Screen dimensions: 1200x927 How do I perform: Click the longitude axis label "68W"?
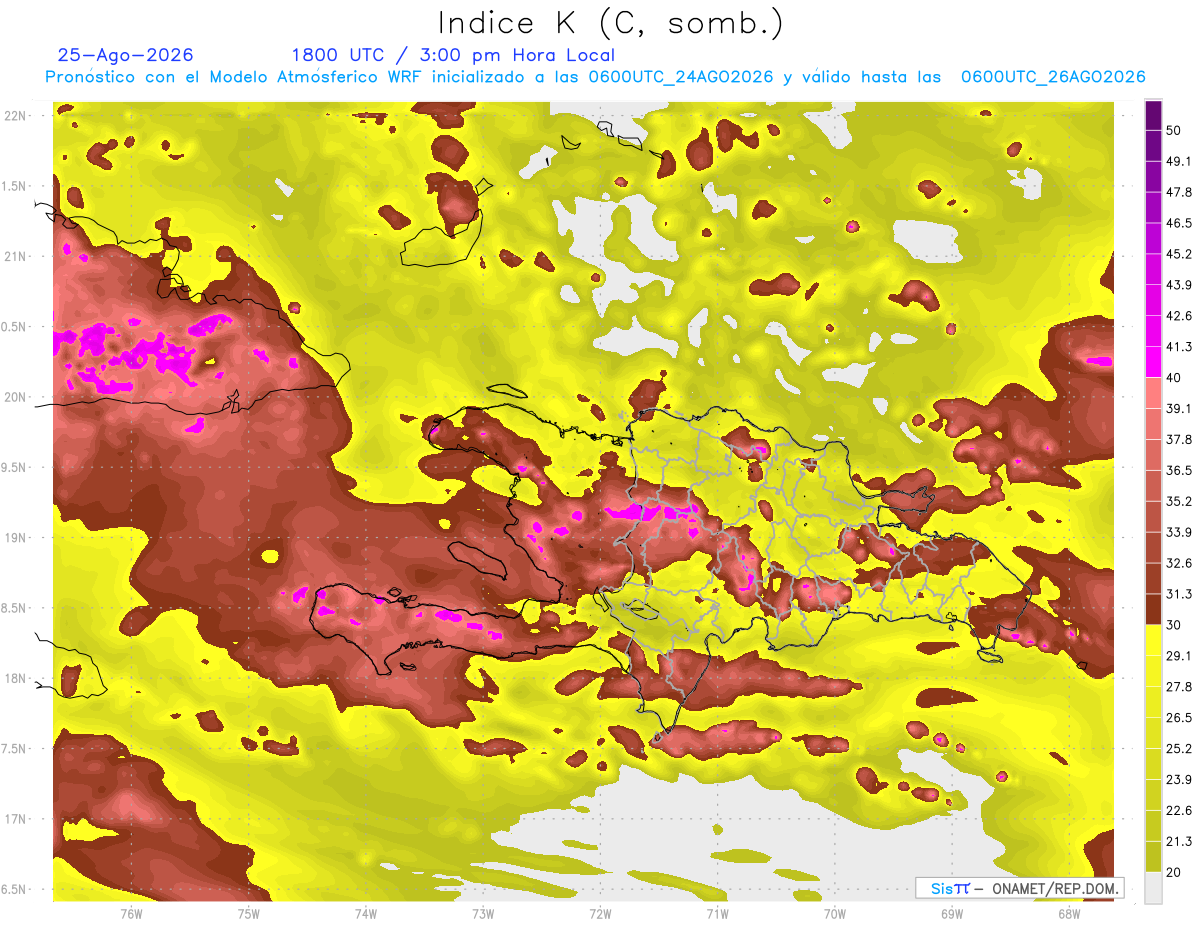pos(1069,914)
